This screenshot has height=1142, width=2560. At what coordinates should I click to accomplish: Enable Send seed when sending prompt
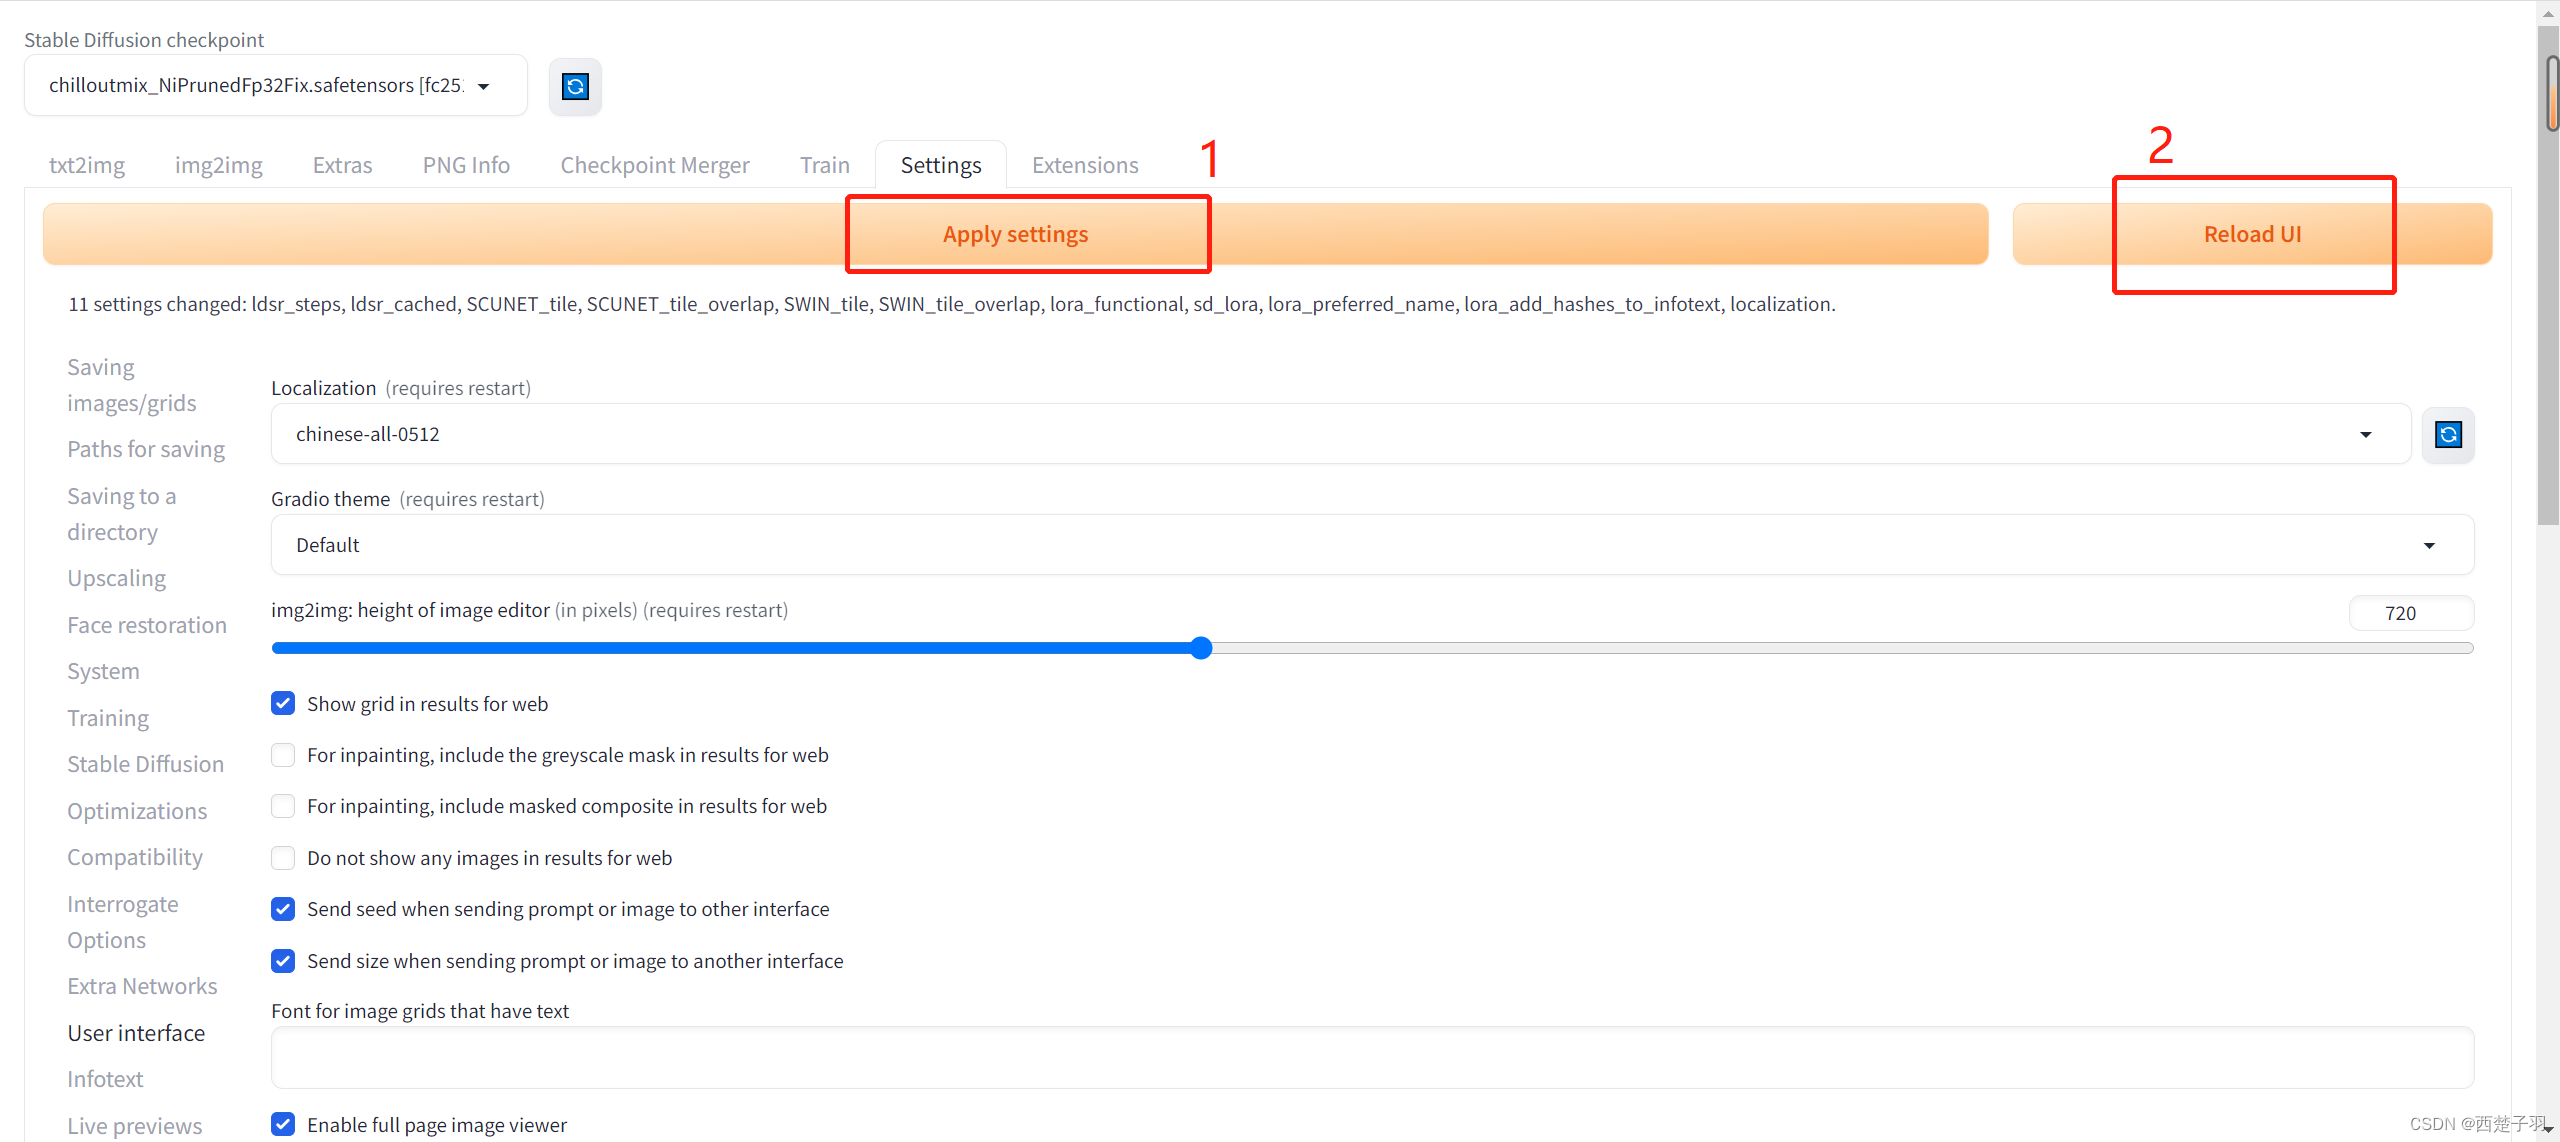[282, 908]
